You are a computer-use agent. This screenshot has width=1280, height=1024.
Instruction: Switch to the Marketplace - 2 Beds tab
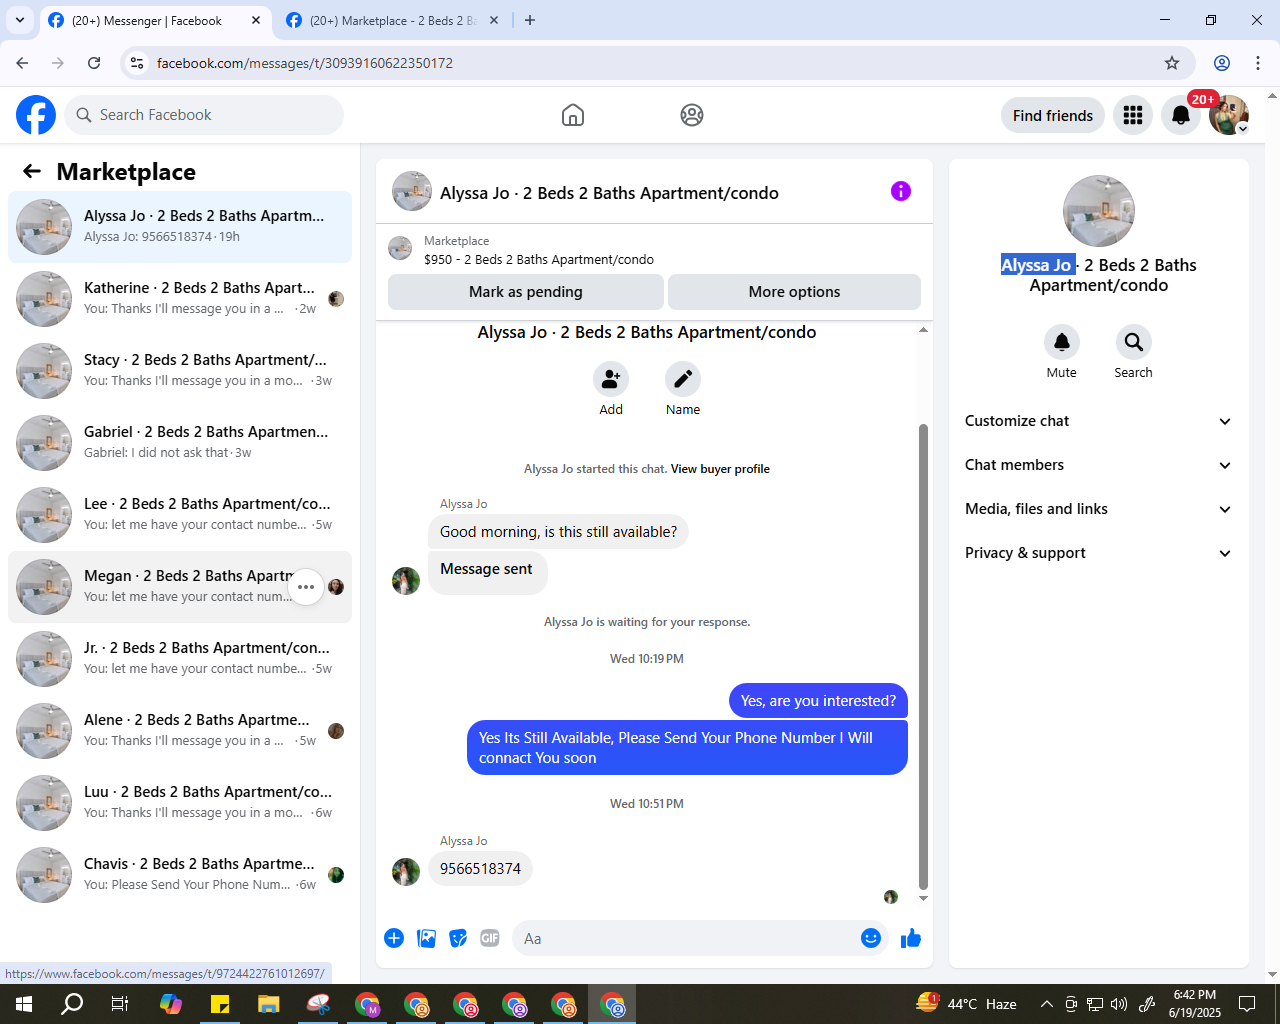[393, 20]
